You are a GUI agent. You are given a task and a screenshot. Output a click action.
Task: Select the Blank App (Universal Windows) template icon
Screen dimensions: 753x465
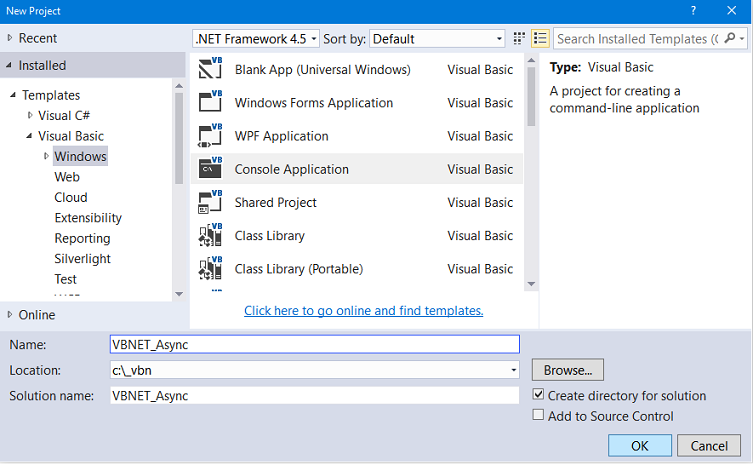[x=210, y=68]
